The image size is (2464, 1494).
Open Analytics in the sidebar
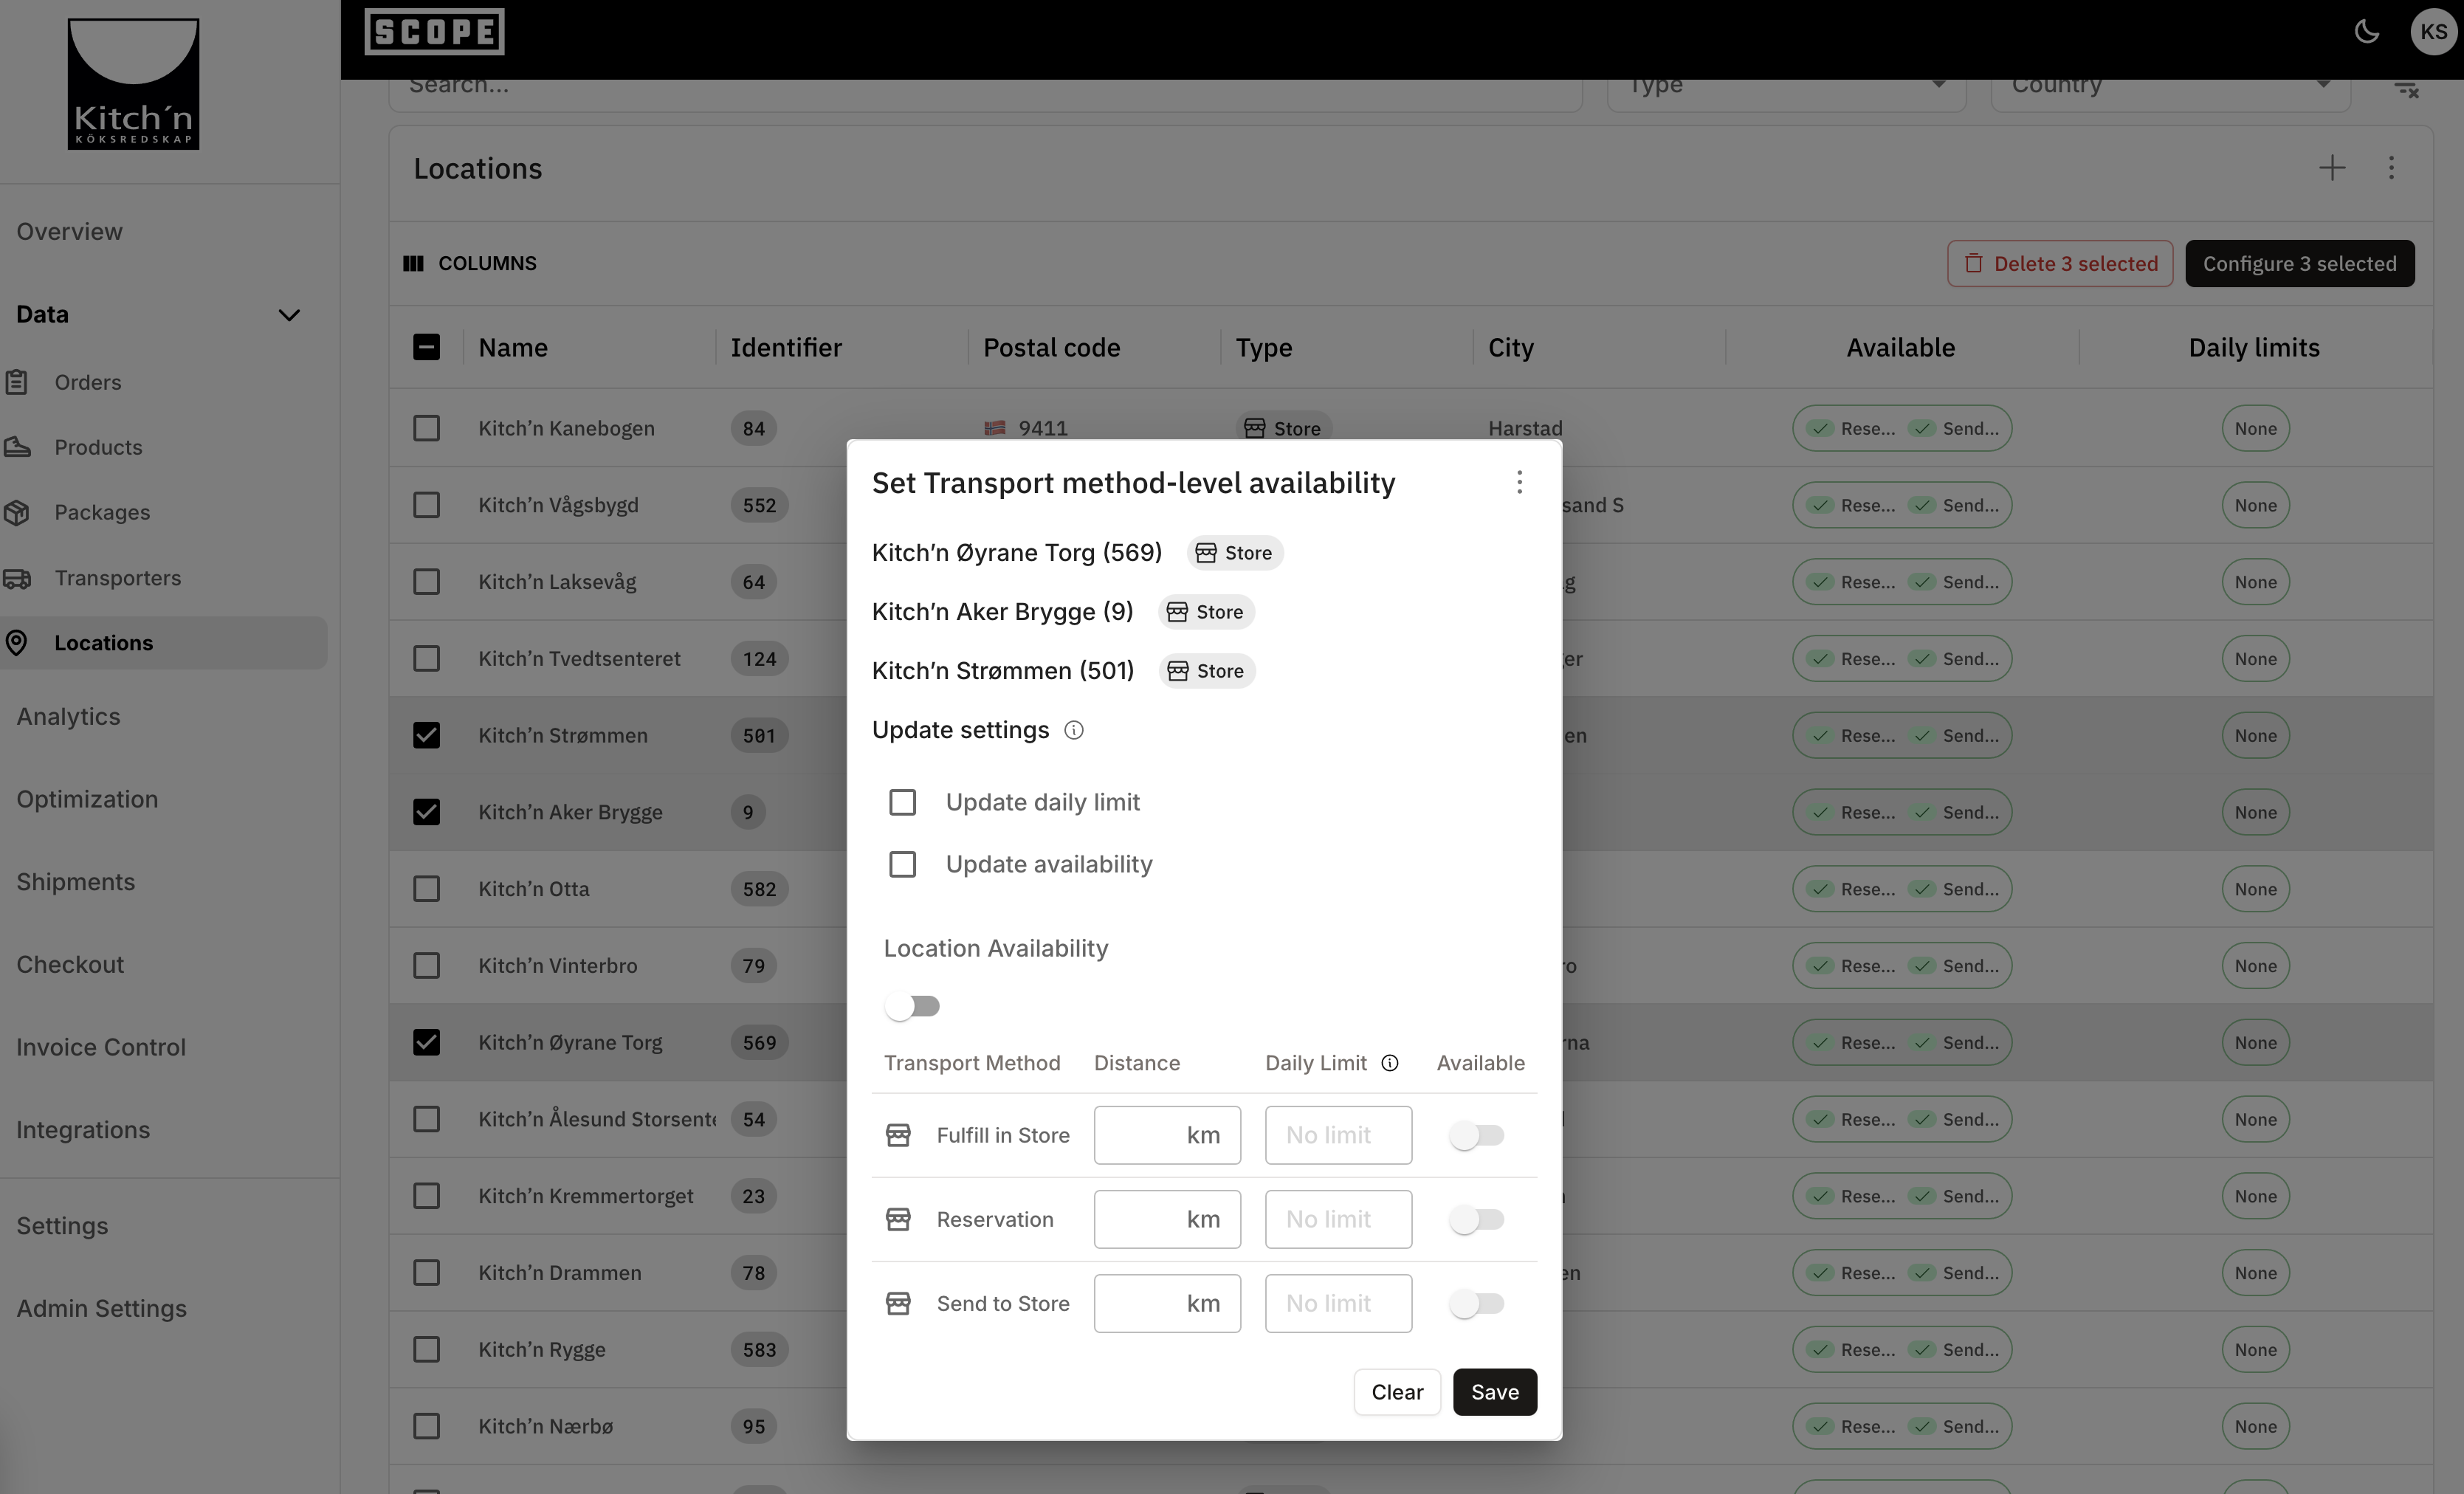point(68,716)
